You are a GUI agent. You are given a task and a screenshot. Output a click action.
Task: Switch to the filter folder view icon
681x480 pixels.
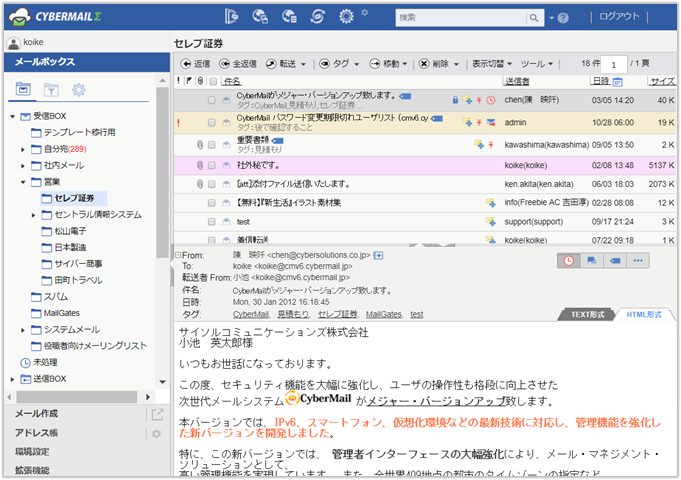pos(50,91)
